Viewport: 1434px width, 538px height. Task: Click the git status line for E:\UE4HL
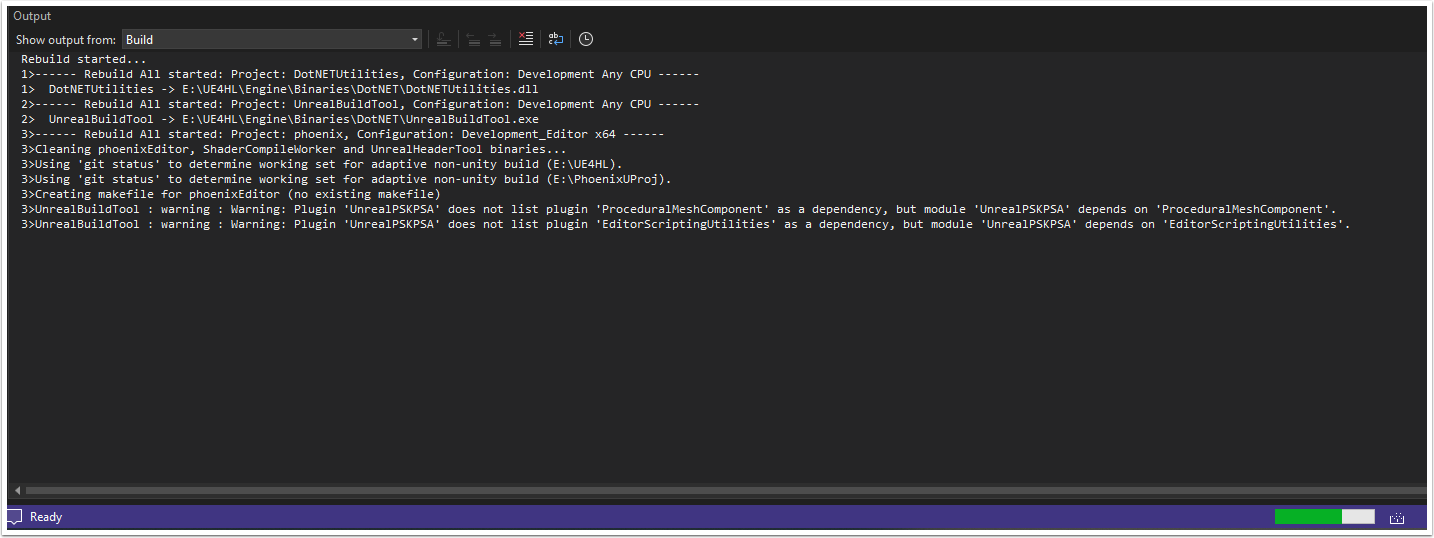pos(322,164)
